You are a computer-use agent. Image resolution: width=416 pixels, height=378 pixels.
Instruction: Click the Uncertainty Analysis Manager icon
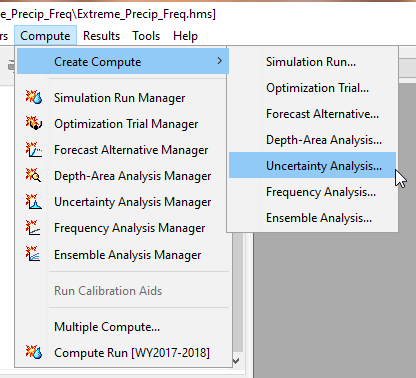pyautogui.click(x=34, y=201)
